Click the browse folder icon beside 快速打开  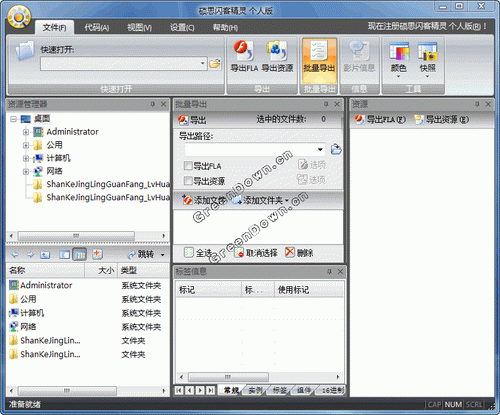(x=215, y=63)
